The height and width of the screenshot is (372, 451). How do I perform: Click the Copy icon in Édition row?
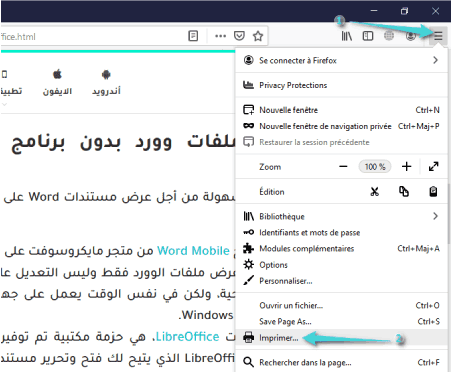click(x=404, y=191)
